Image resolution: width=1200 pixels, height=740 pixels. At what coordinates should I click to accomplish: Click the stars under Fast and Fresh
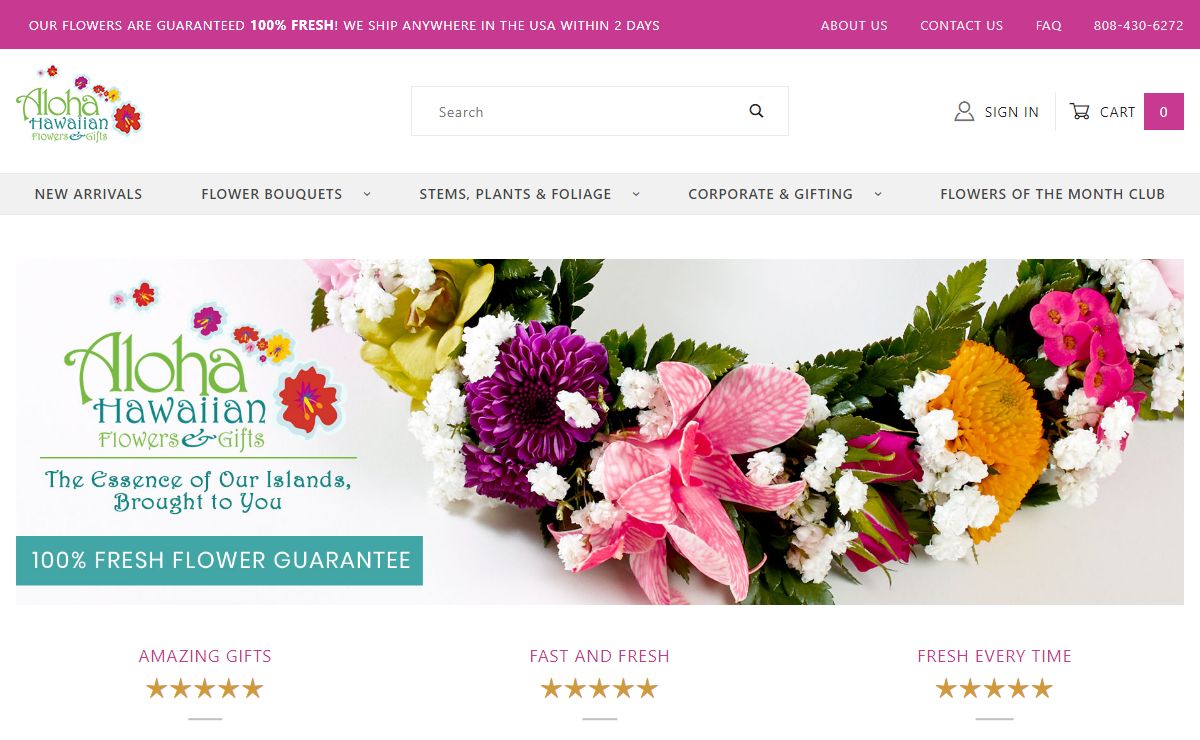tap(600, 688)
